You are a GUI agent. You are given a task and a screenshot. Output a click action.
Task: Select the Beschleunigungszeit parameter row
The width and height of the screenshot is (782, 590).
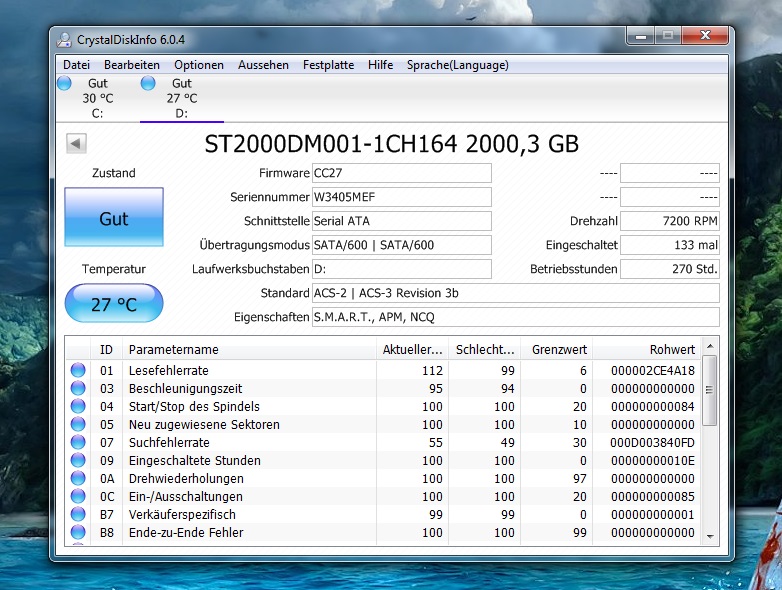(x=383, y=388)
